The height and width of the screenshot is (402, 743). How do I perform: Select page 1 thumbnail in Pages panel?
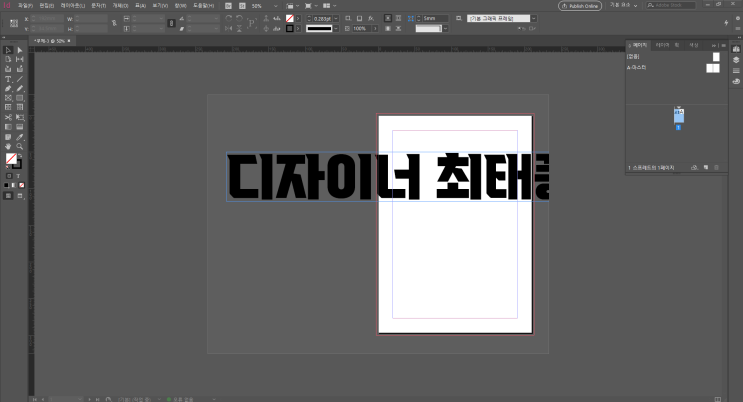point(679,116)
